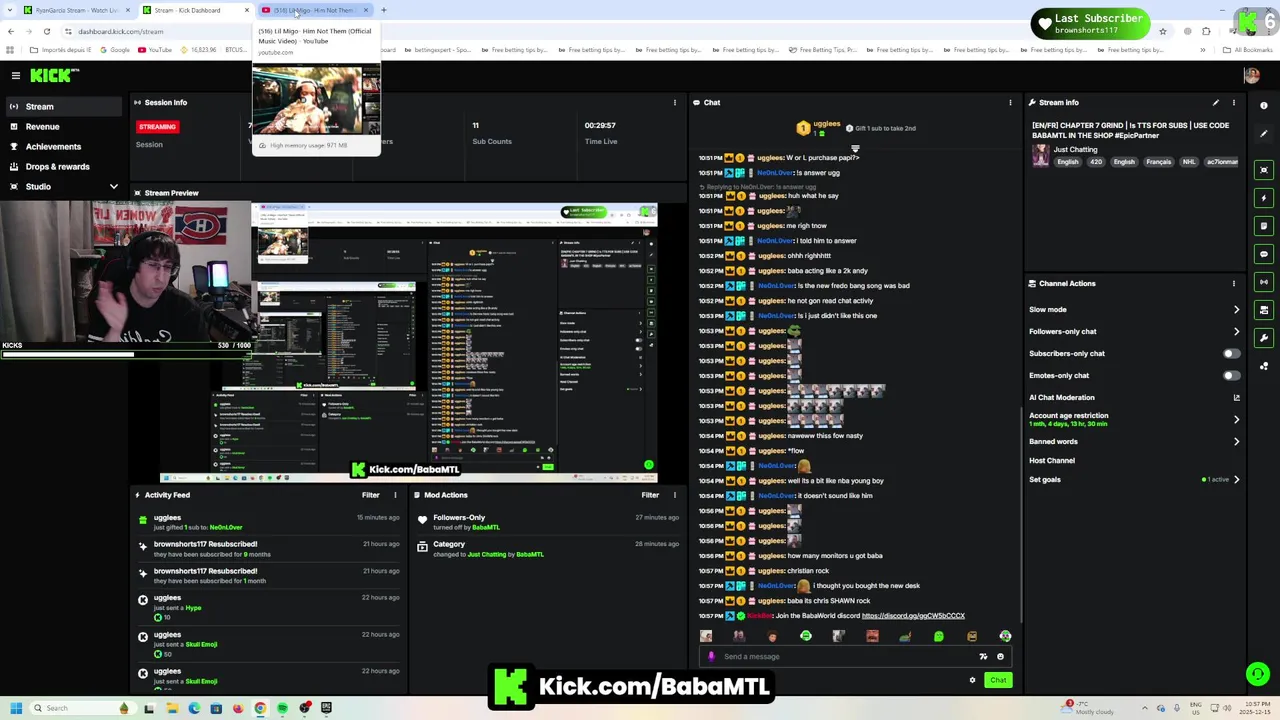Image resolution: width=1280 pixels, height=720 pixels.
Task: Open the YouTube bookmark
Action: [155, 50]
